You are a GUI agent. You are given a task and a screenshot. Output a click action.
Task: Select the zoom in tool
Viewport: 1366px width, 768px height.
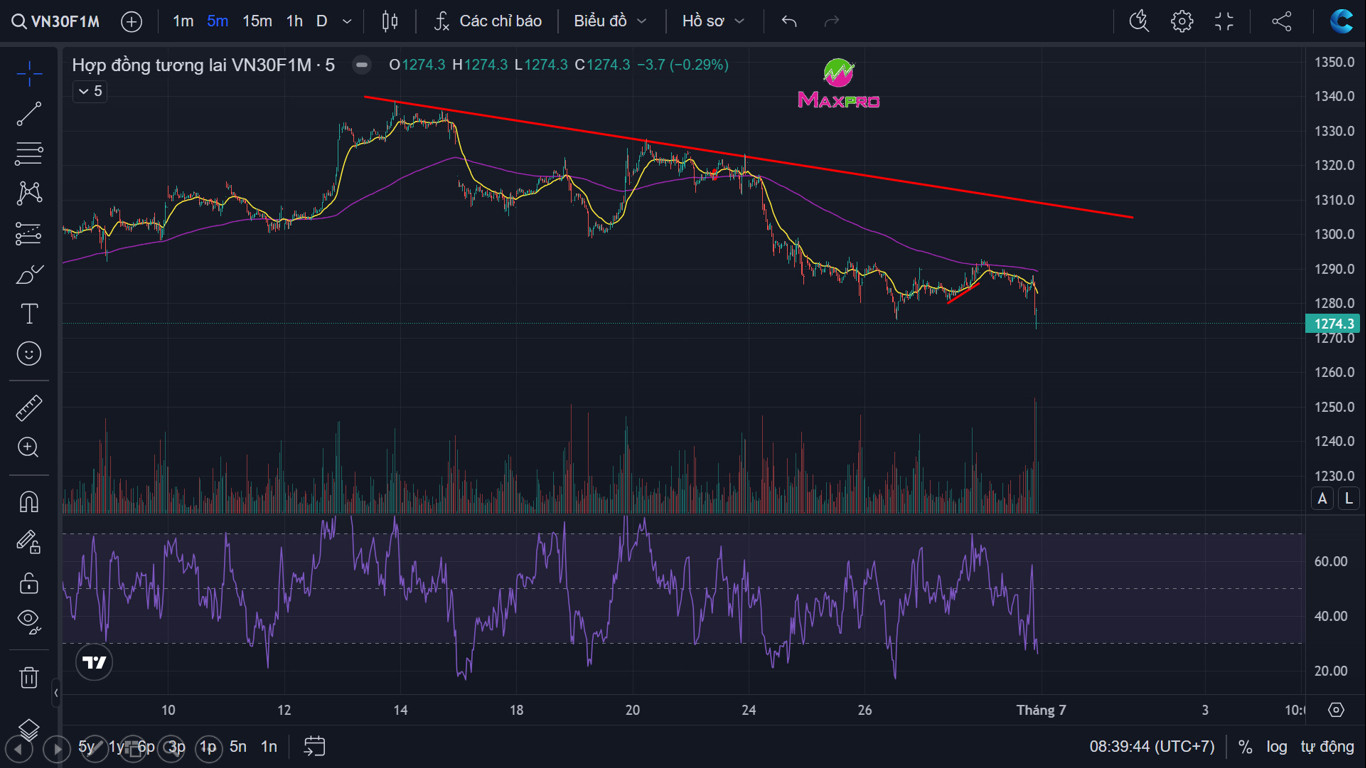click(29, 448)
